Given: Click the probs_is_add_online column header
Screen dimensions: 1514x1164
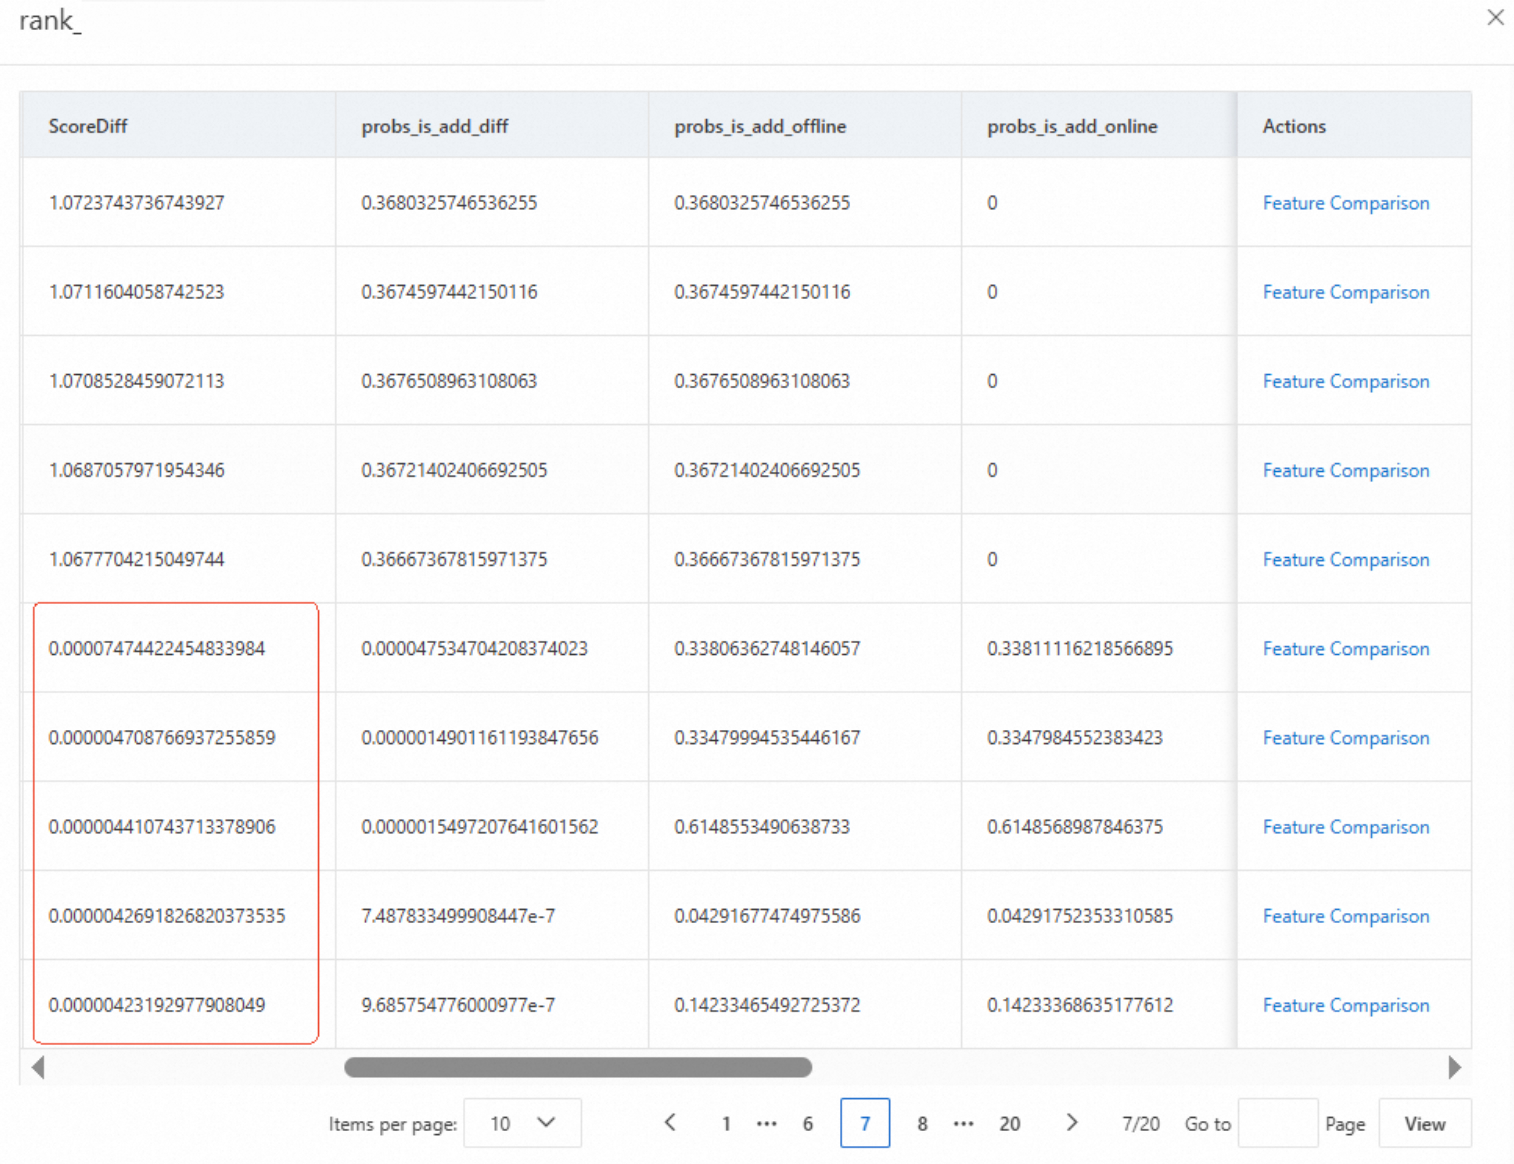Looking at the screenshot, I should tap(1099, 126).
